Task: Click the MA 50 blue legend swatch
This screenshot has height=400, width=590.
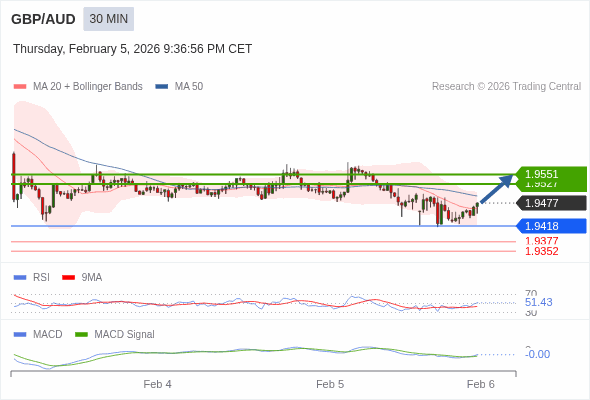Action: 162,87
